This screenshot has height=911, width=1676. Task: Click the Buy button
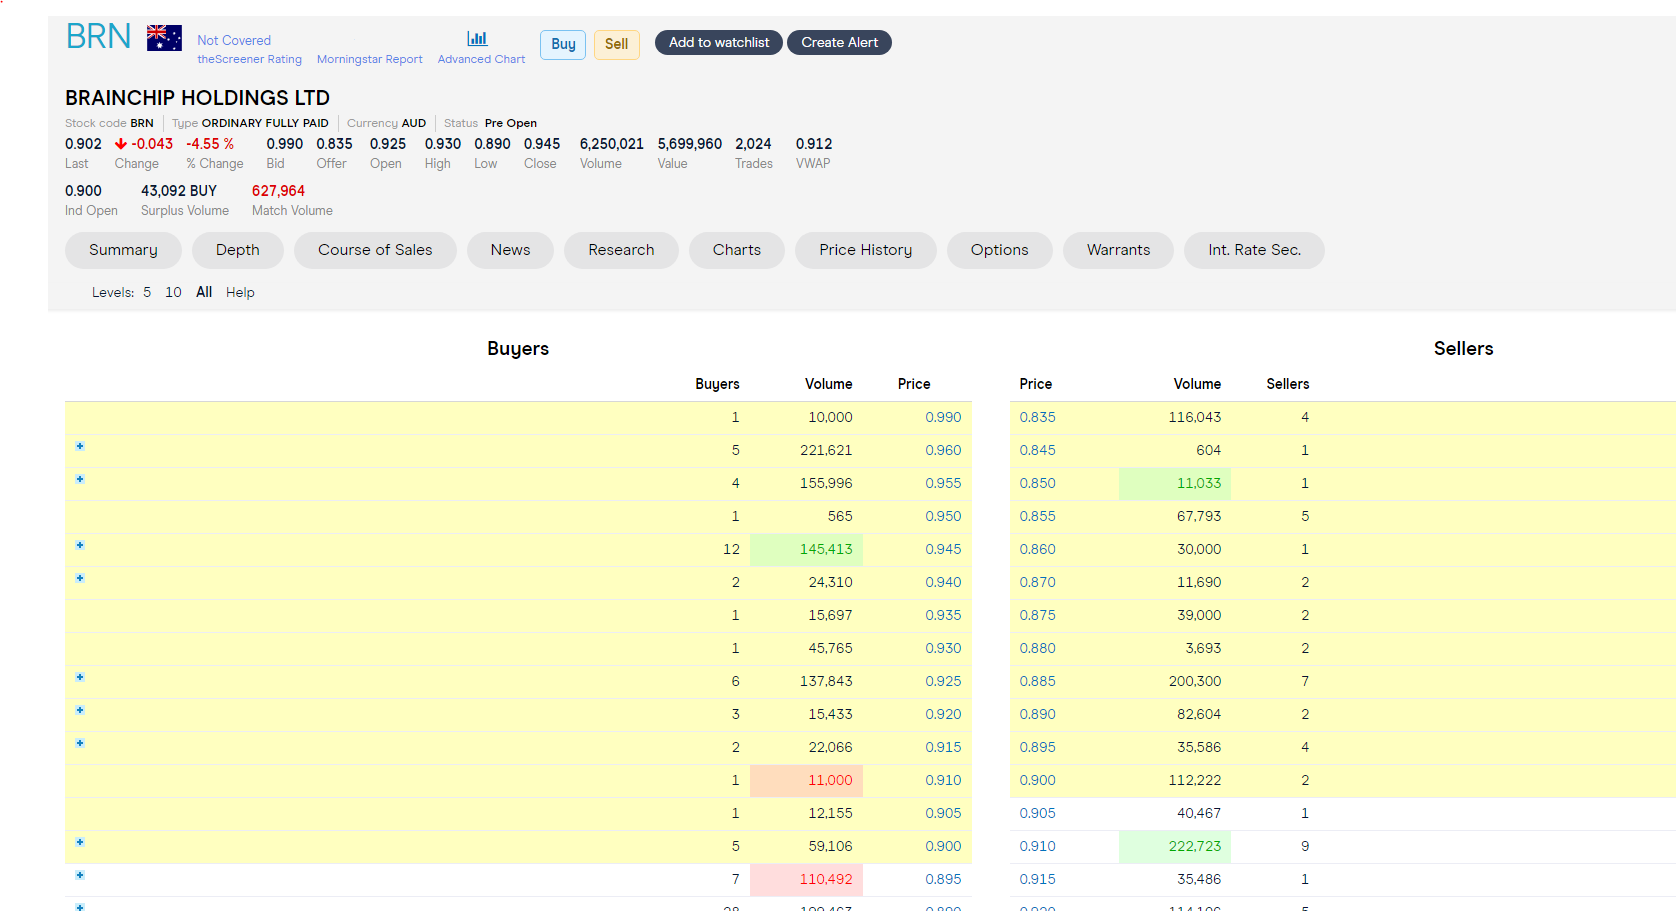tap(563, 44)
